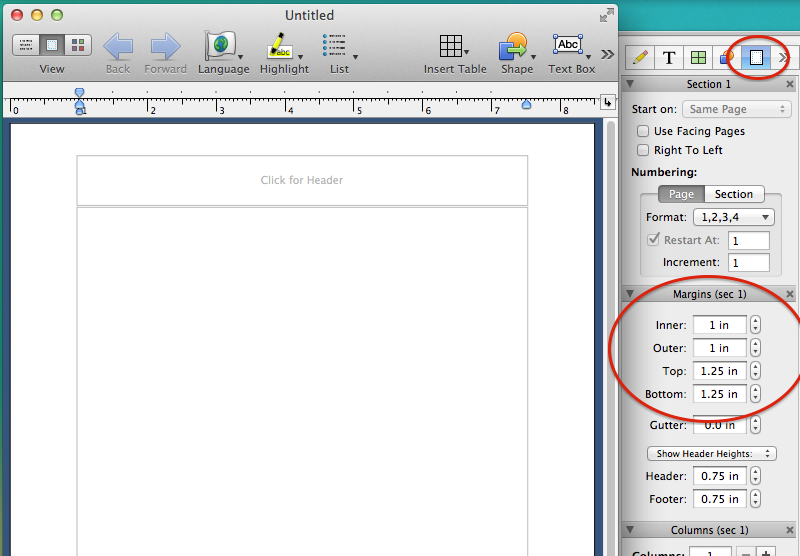This screenshot has width=800, height=556.
Task: Enter full screen with the expand arrows icon
Action: click(x=606, y=15)
